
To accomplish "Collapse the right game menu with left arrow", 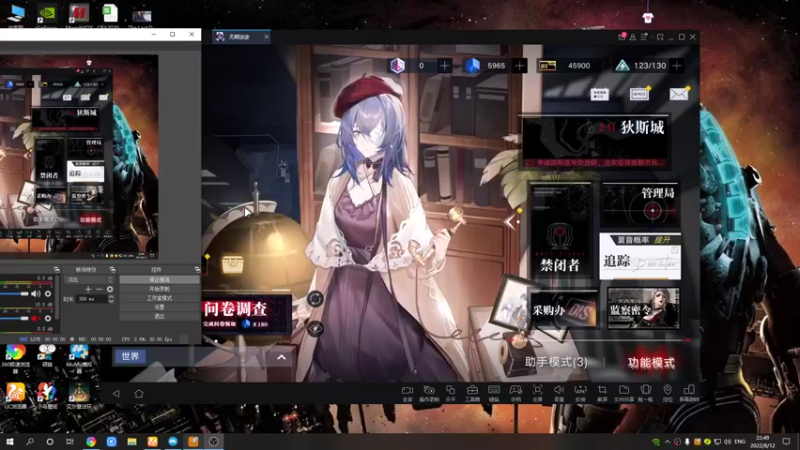I will (509, 221).
